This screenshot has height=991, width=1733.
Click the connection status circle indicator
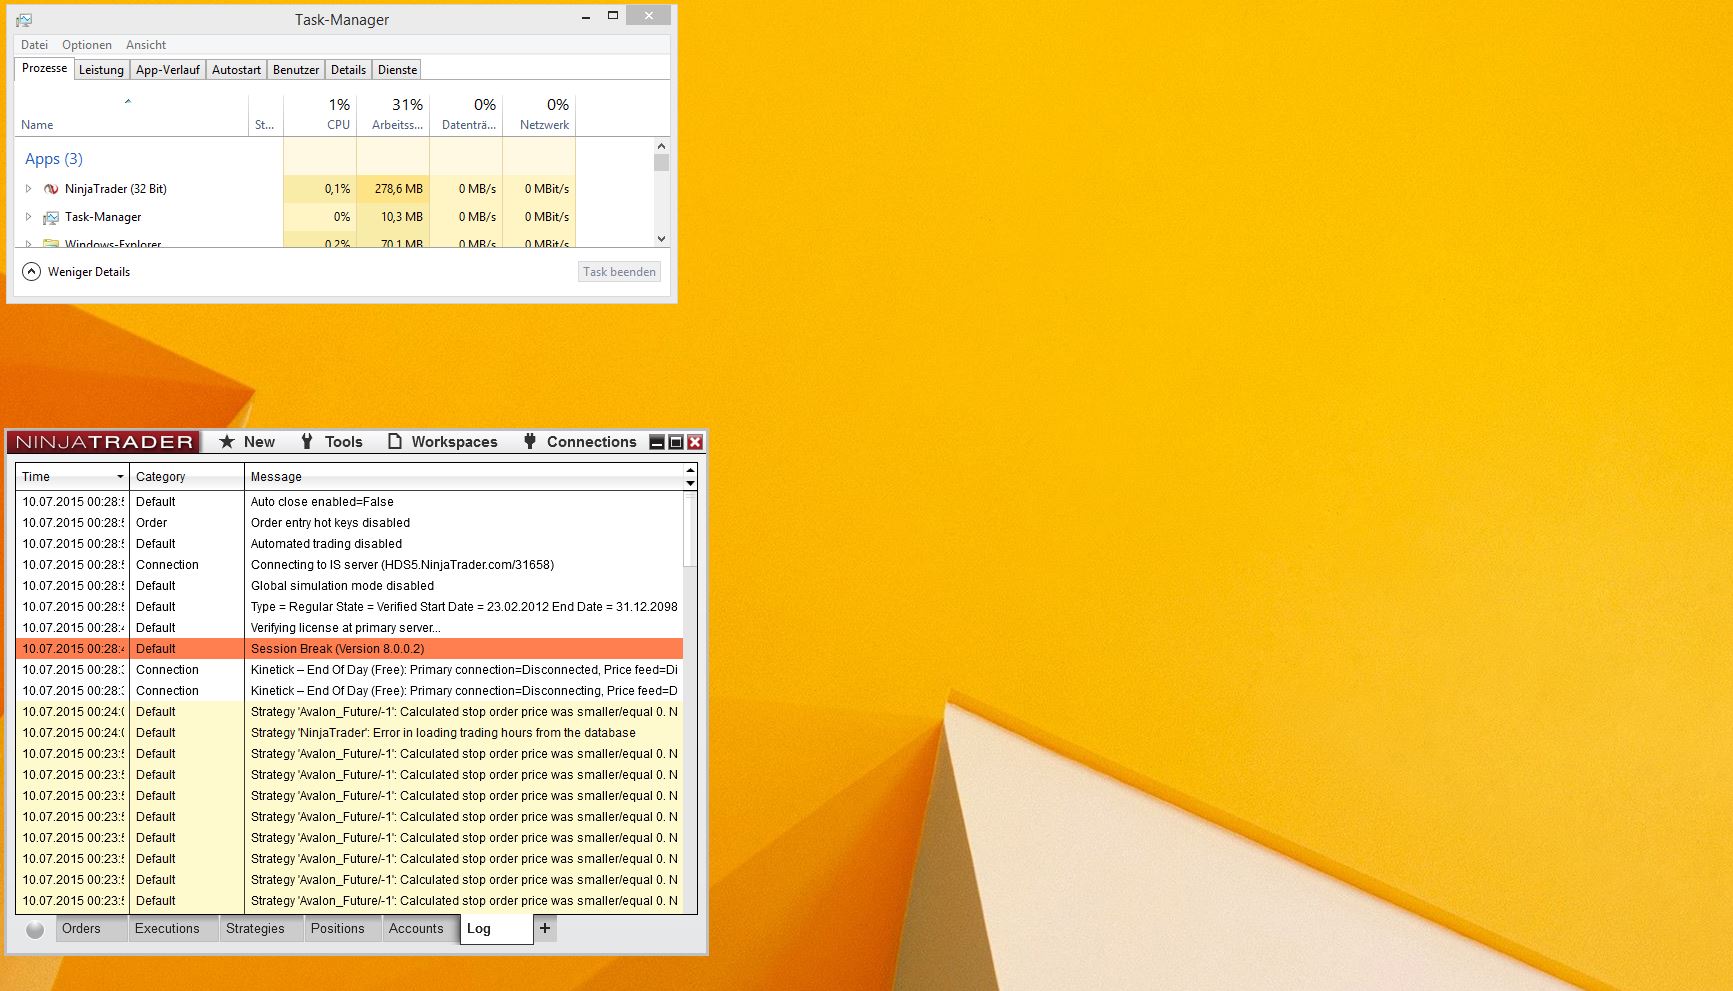35,929
